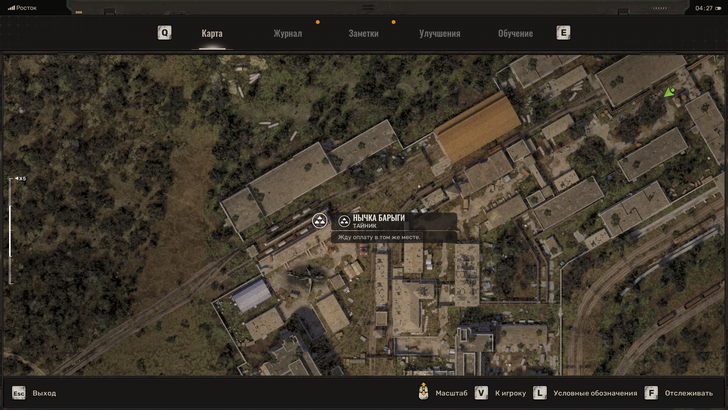The height and width of the screenshot is (410, 728).
Task: Click Отслеживать to track the stash
Action: [688, 393]
